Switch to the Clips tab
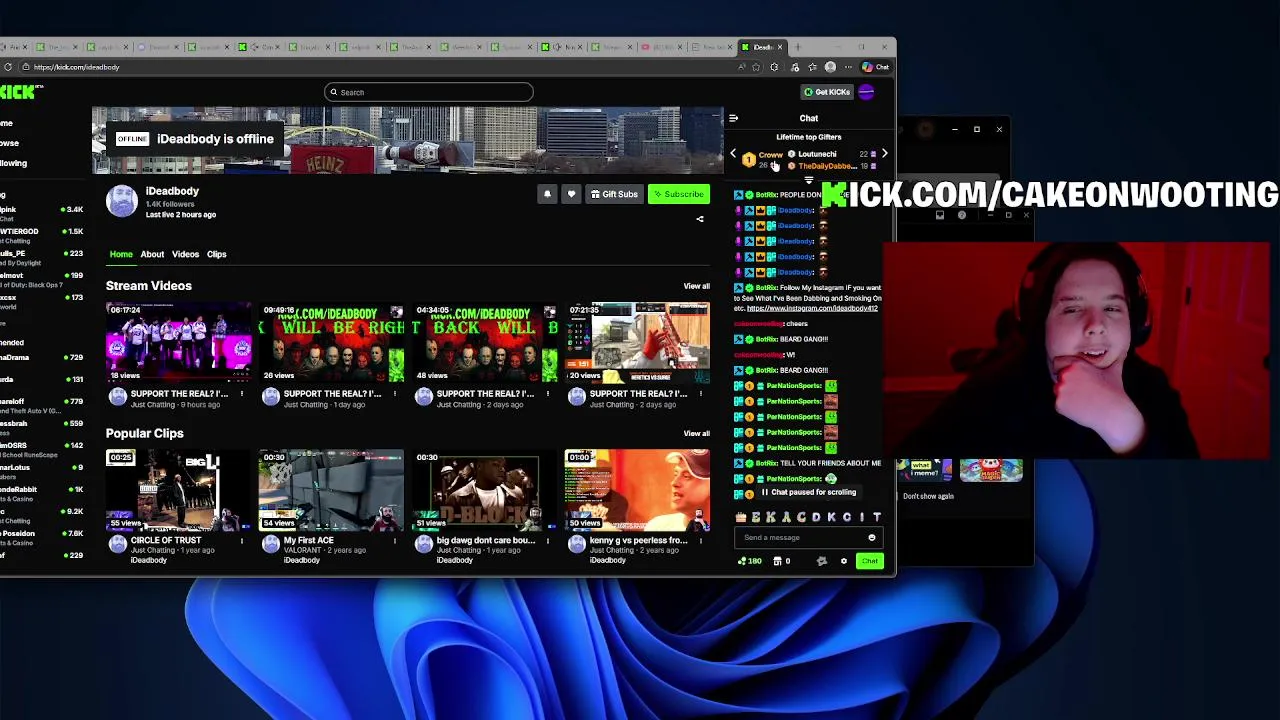The height and width of the screenshot is (720, 1280). tap(217, 254)
